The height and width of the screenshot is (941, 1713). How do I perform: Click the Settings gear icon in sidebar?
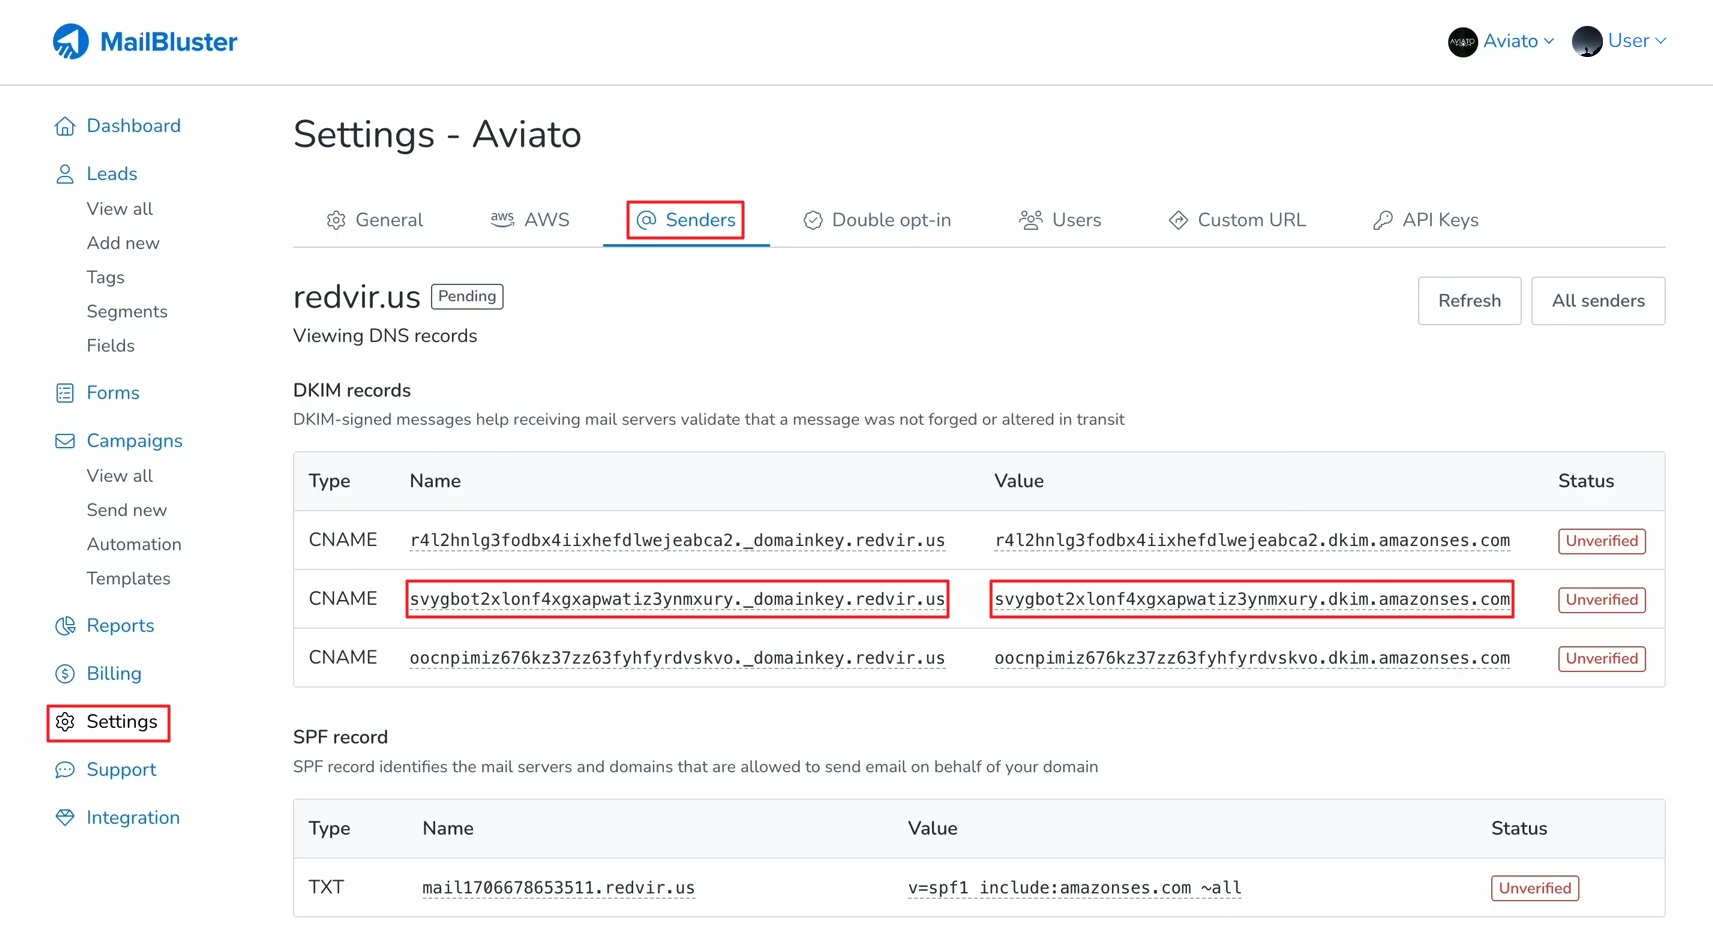[x=66, y=722]
